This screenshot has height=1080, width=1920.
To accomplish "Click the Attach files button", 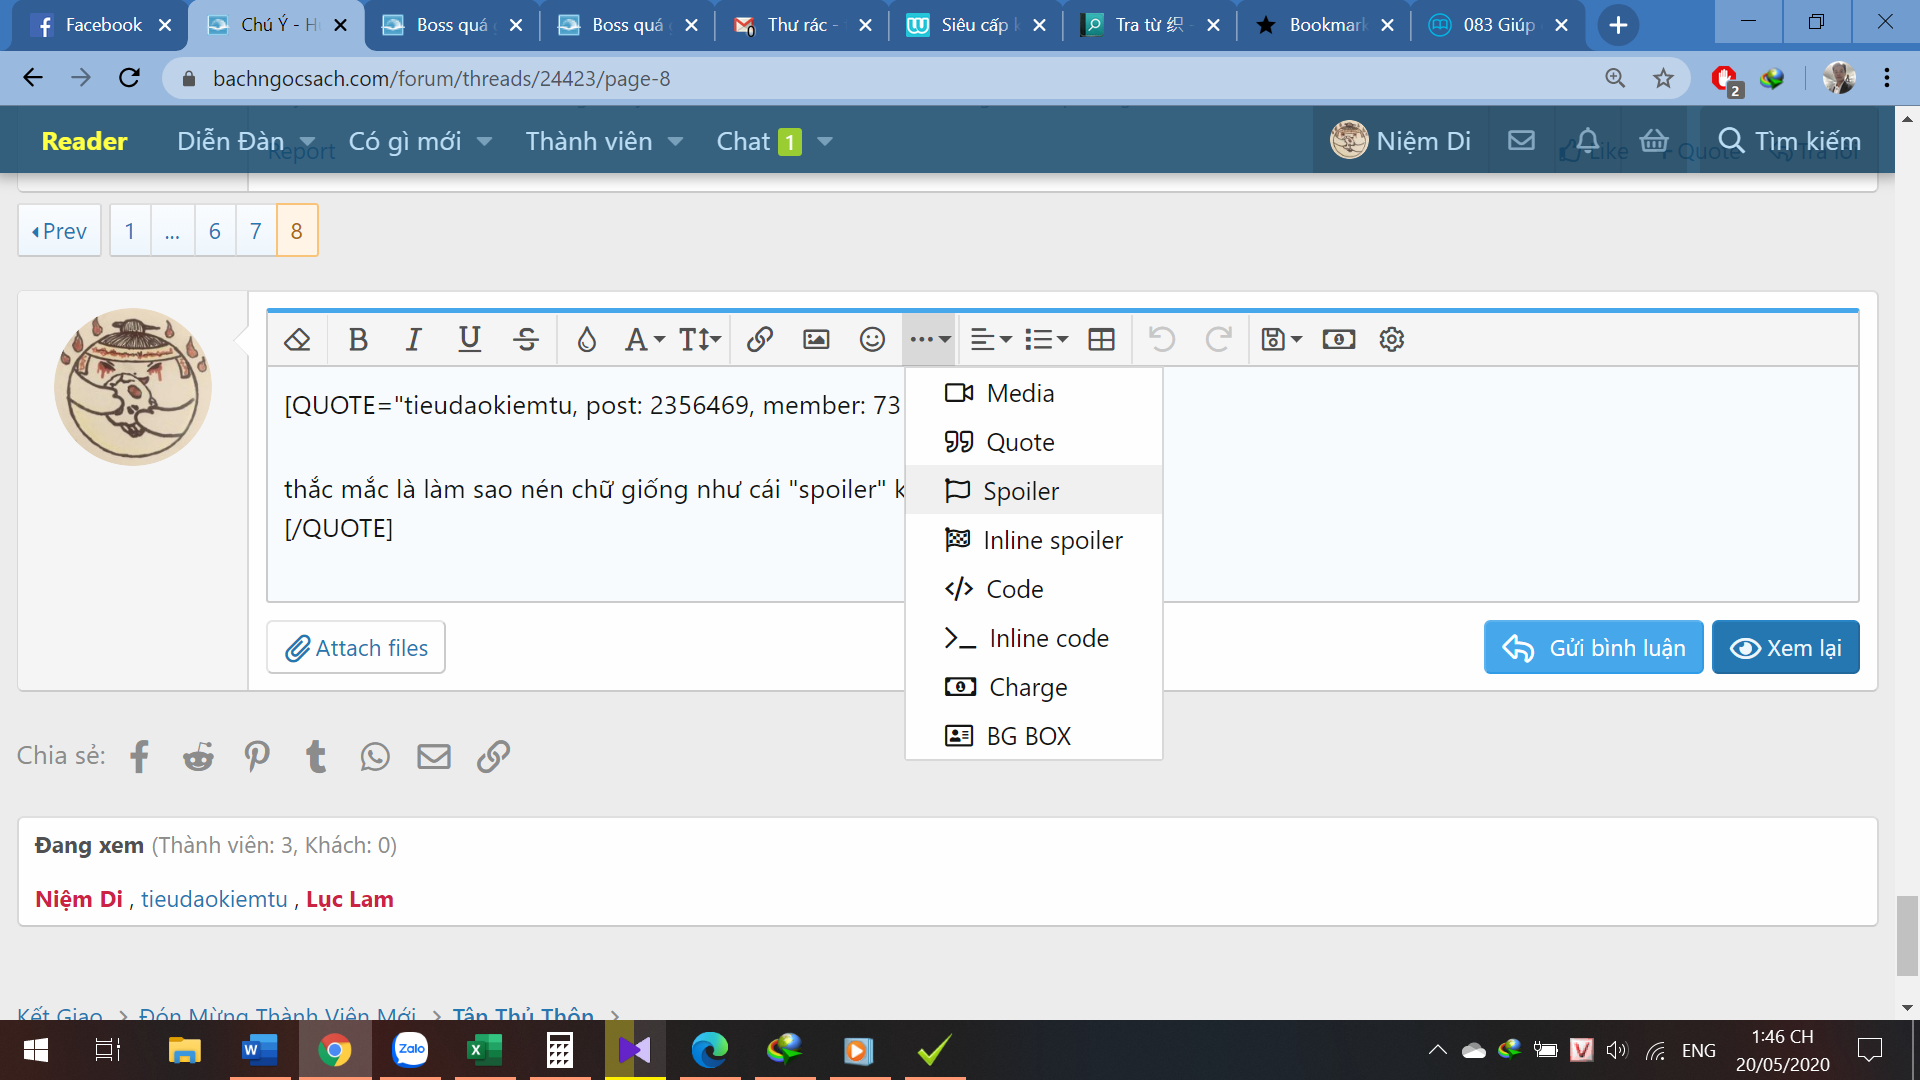I will [x=356, y=648].
